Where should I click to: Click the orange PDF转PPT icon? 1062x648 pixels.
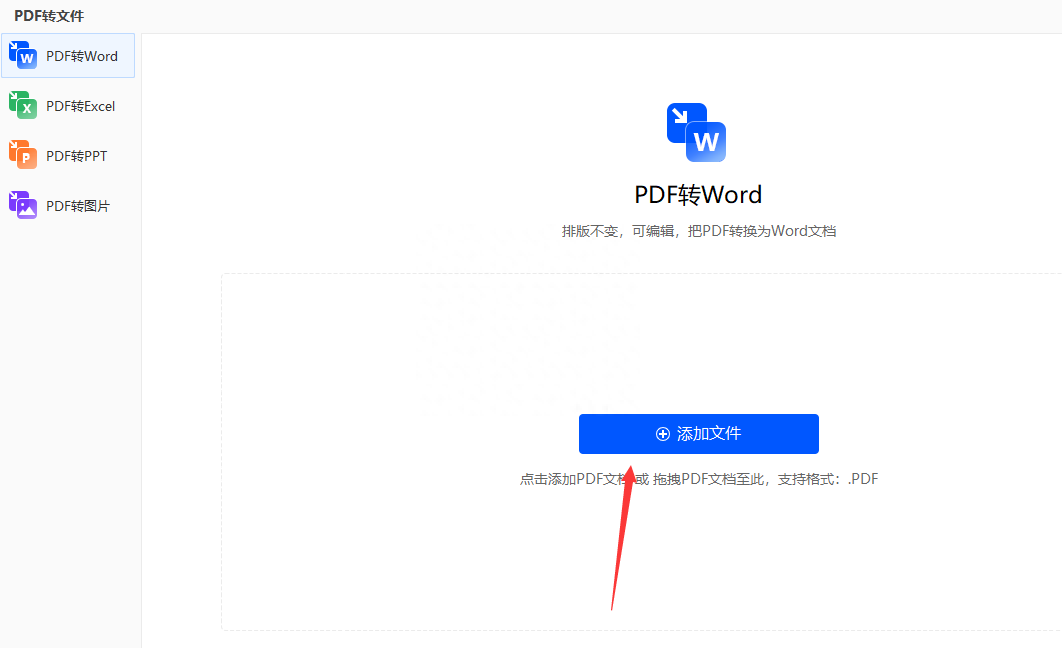[x=22, y=155]
